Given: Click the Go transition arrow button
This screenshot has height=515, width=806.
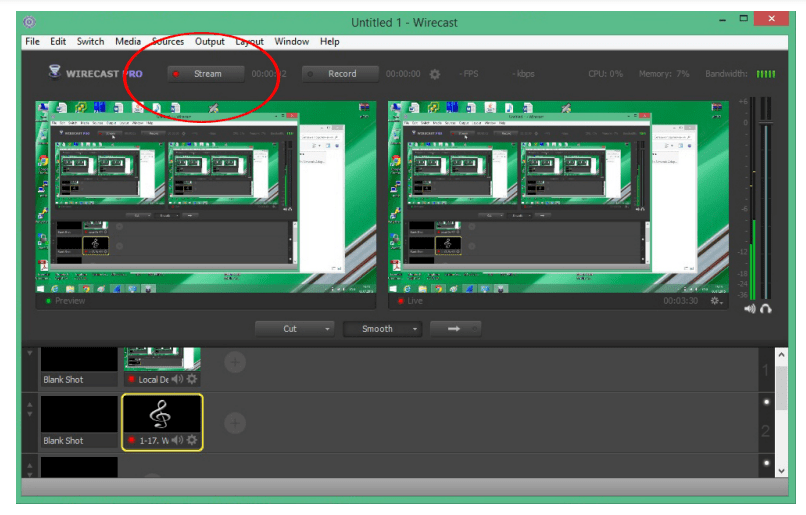Looking at the screenshot, I should pos(453,329).
